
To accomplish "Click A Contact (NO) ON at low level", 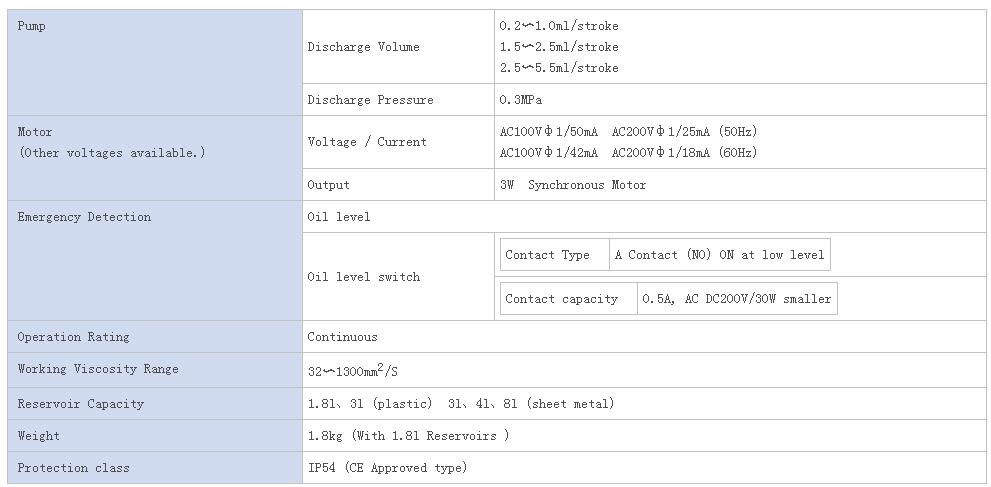I will tap(719, 255).
